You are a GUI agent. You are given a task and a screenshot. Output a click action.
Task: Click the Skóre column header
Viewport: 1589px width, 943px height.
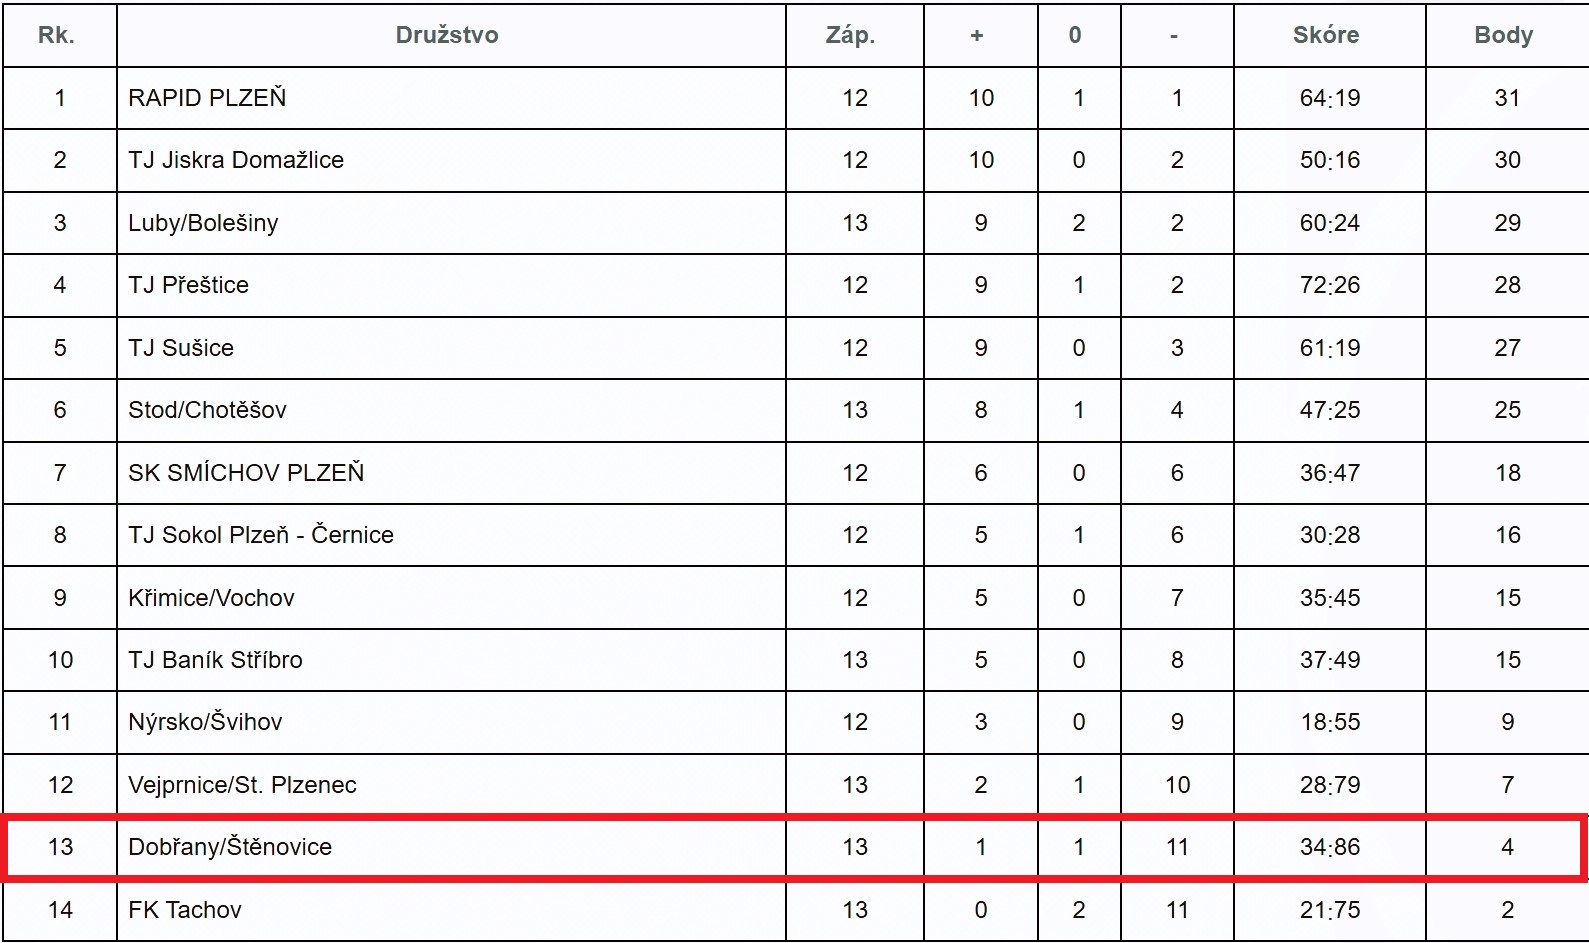[x=1325, y=35]
